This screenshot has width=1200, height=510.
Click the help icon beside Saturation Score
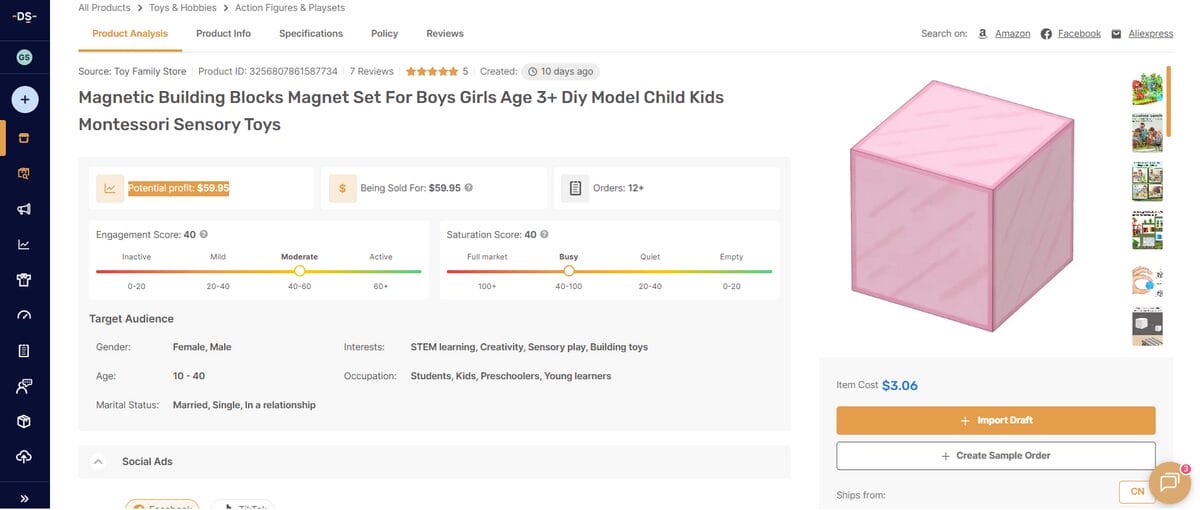pos(545,235)
